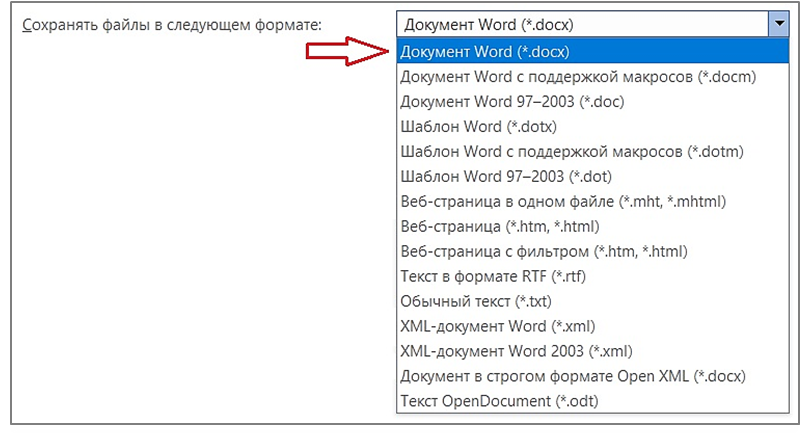The image size is (807, 442).
Task: Choose Документ в строгом формате Open XML
Action: (x=573, y=376)
